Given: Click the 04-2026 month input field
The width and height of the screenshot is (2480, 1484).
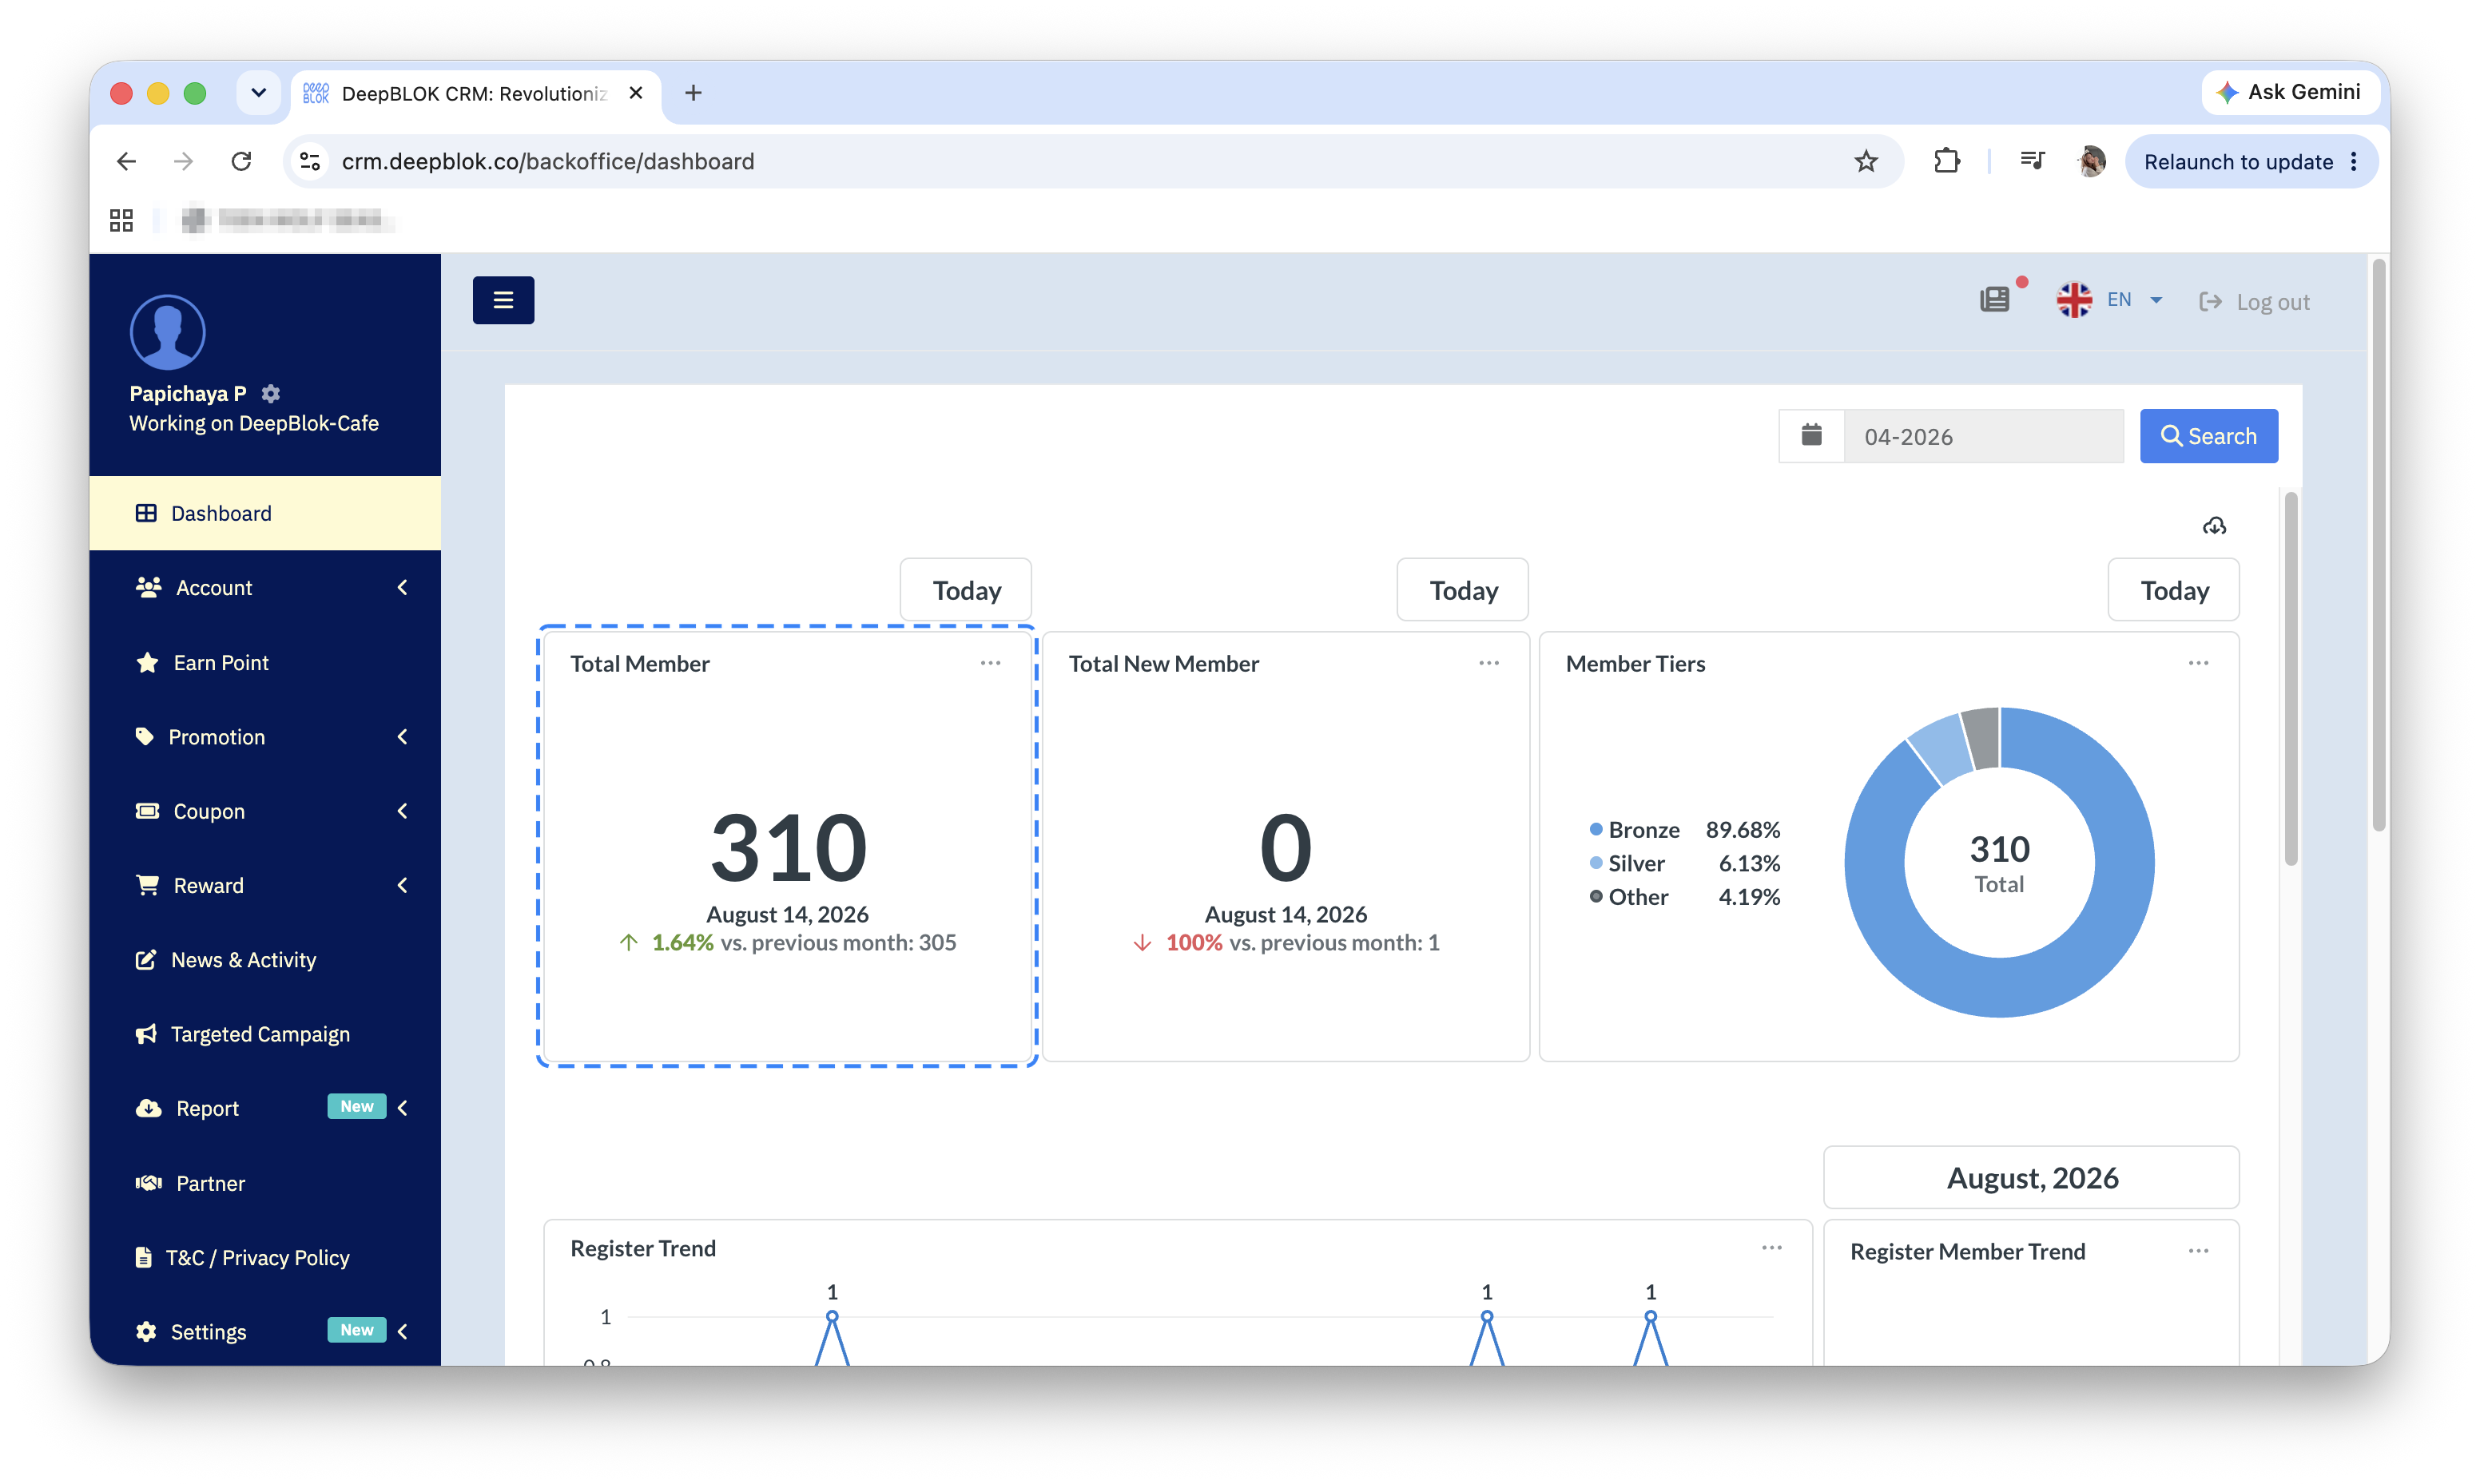Looking at the screenshot, I should pos(1984,436).
